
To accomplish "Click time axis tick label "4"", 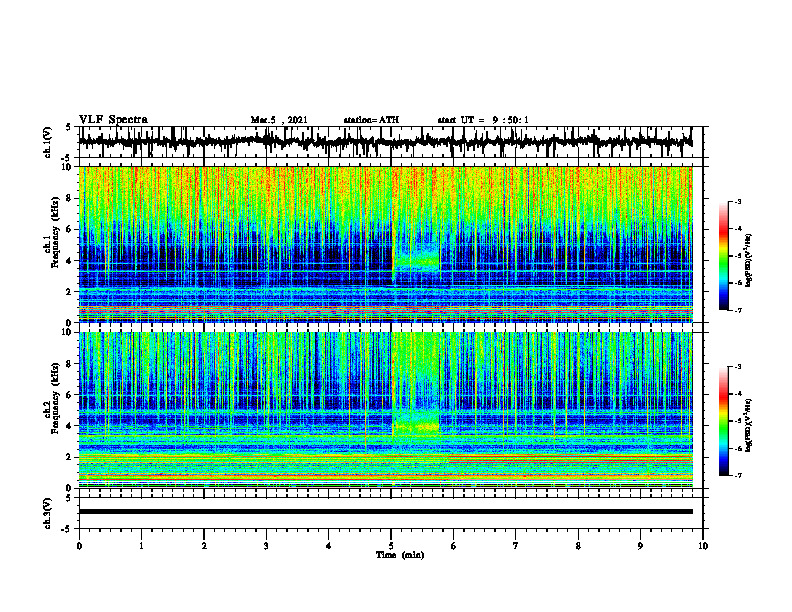I will (x=329, y=546).
